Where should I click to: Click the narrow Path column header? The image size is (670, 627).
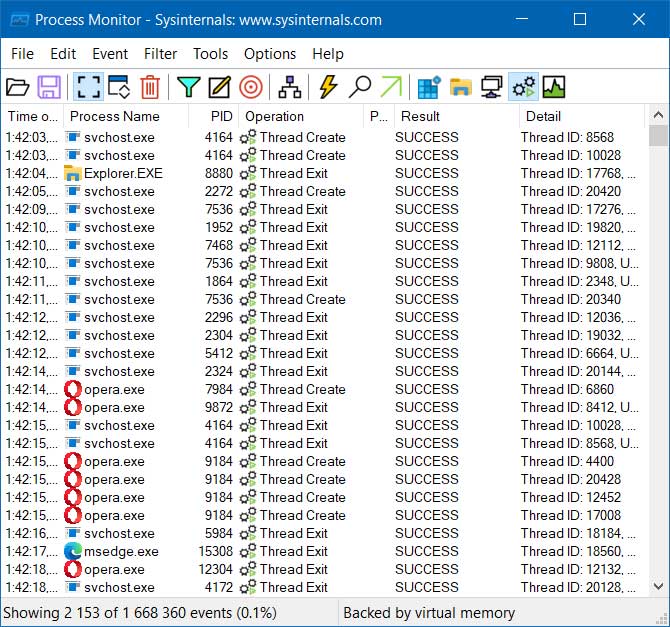(x=379, y=116)
